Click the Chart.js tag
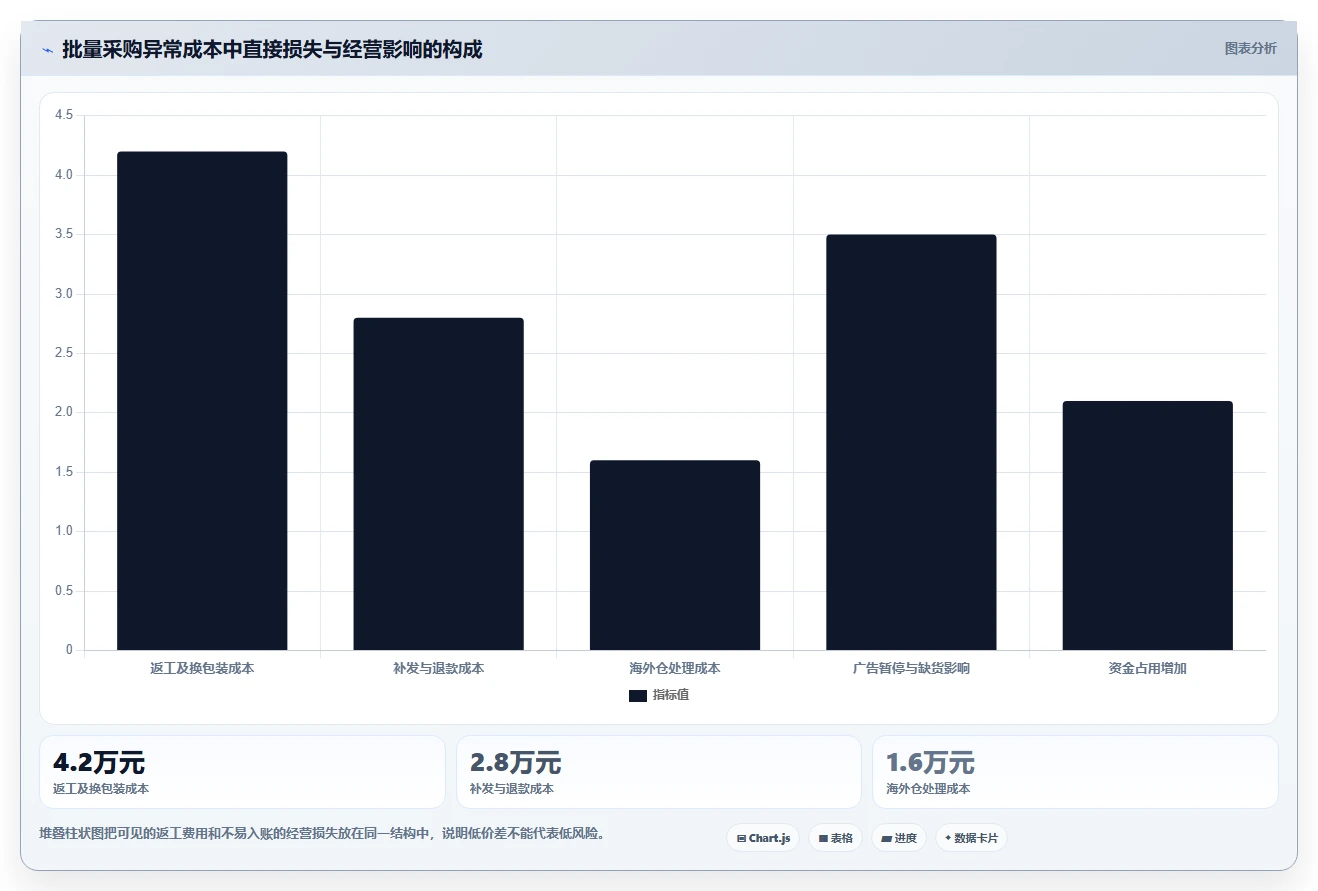Screen dimensions: 1318x891 [x=763, y=838]
